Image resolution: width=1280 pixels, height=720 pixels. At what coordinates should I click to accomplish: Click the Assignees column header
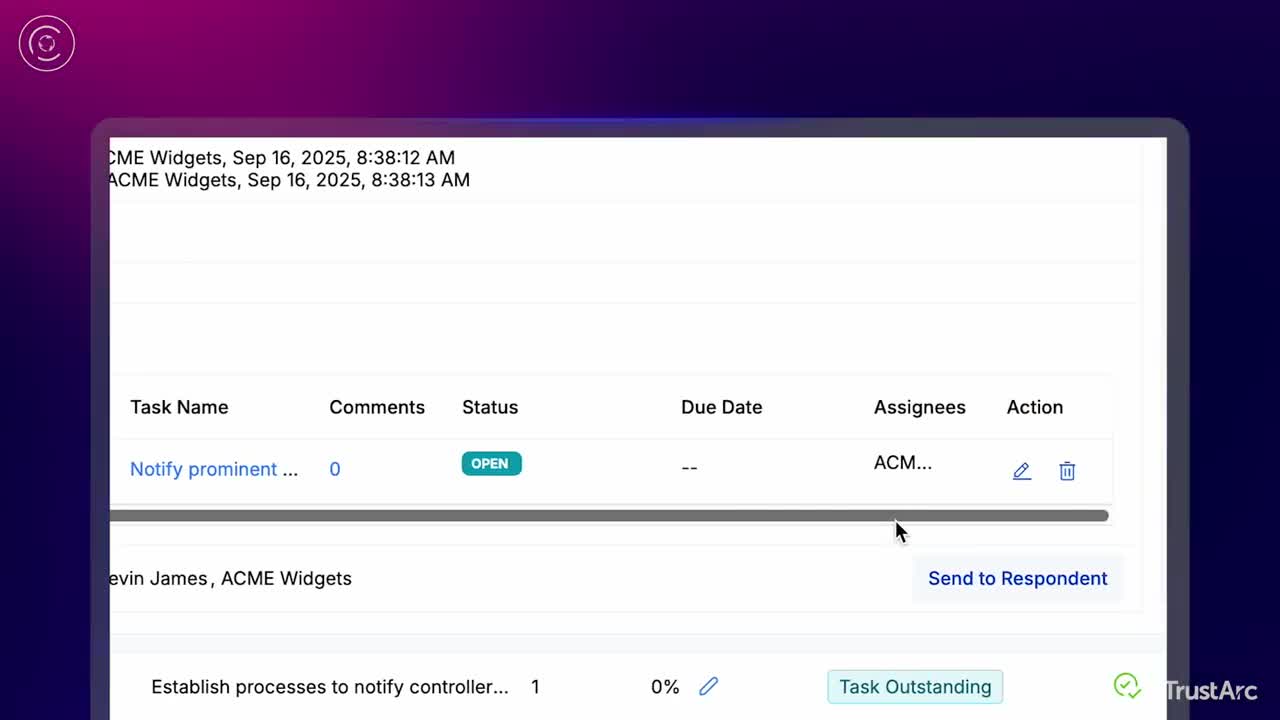click(x=920, y=407)
